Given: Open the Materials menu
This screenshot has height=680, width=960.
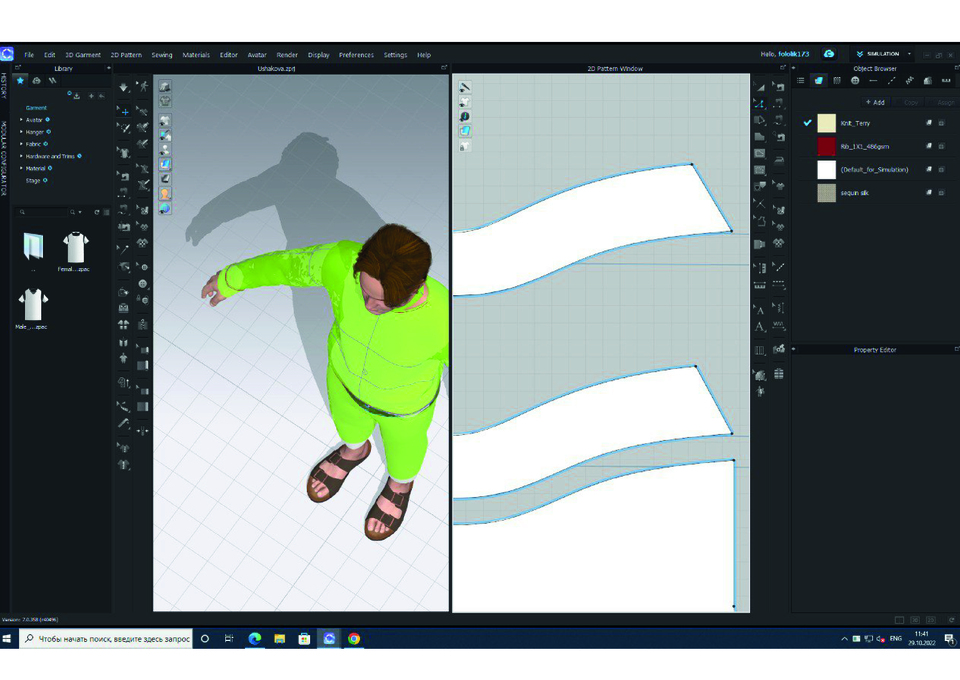Looking at the screenshot, I should (x=196, y=55).
